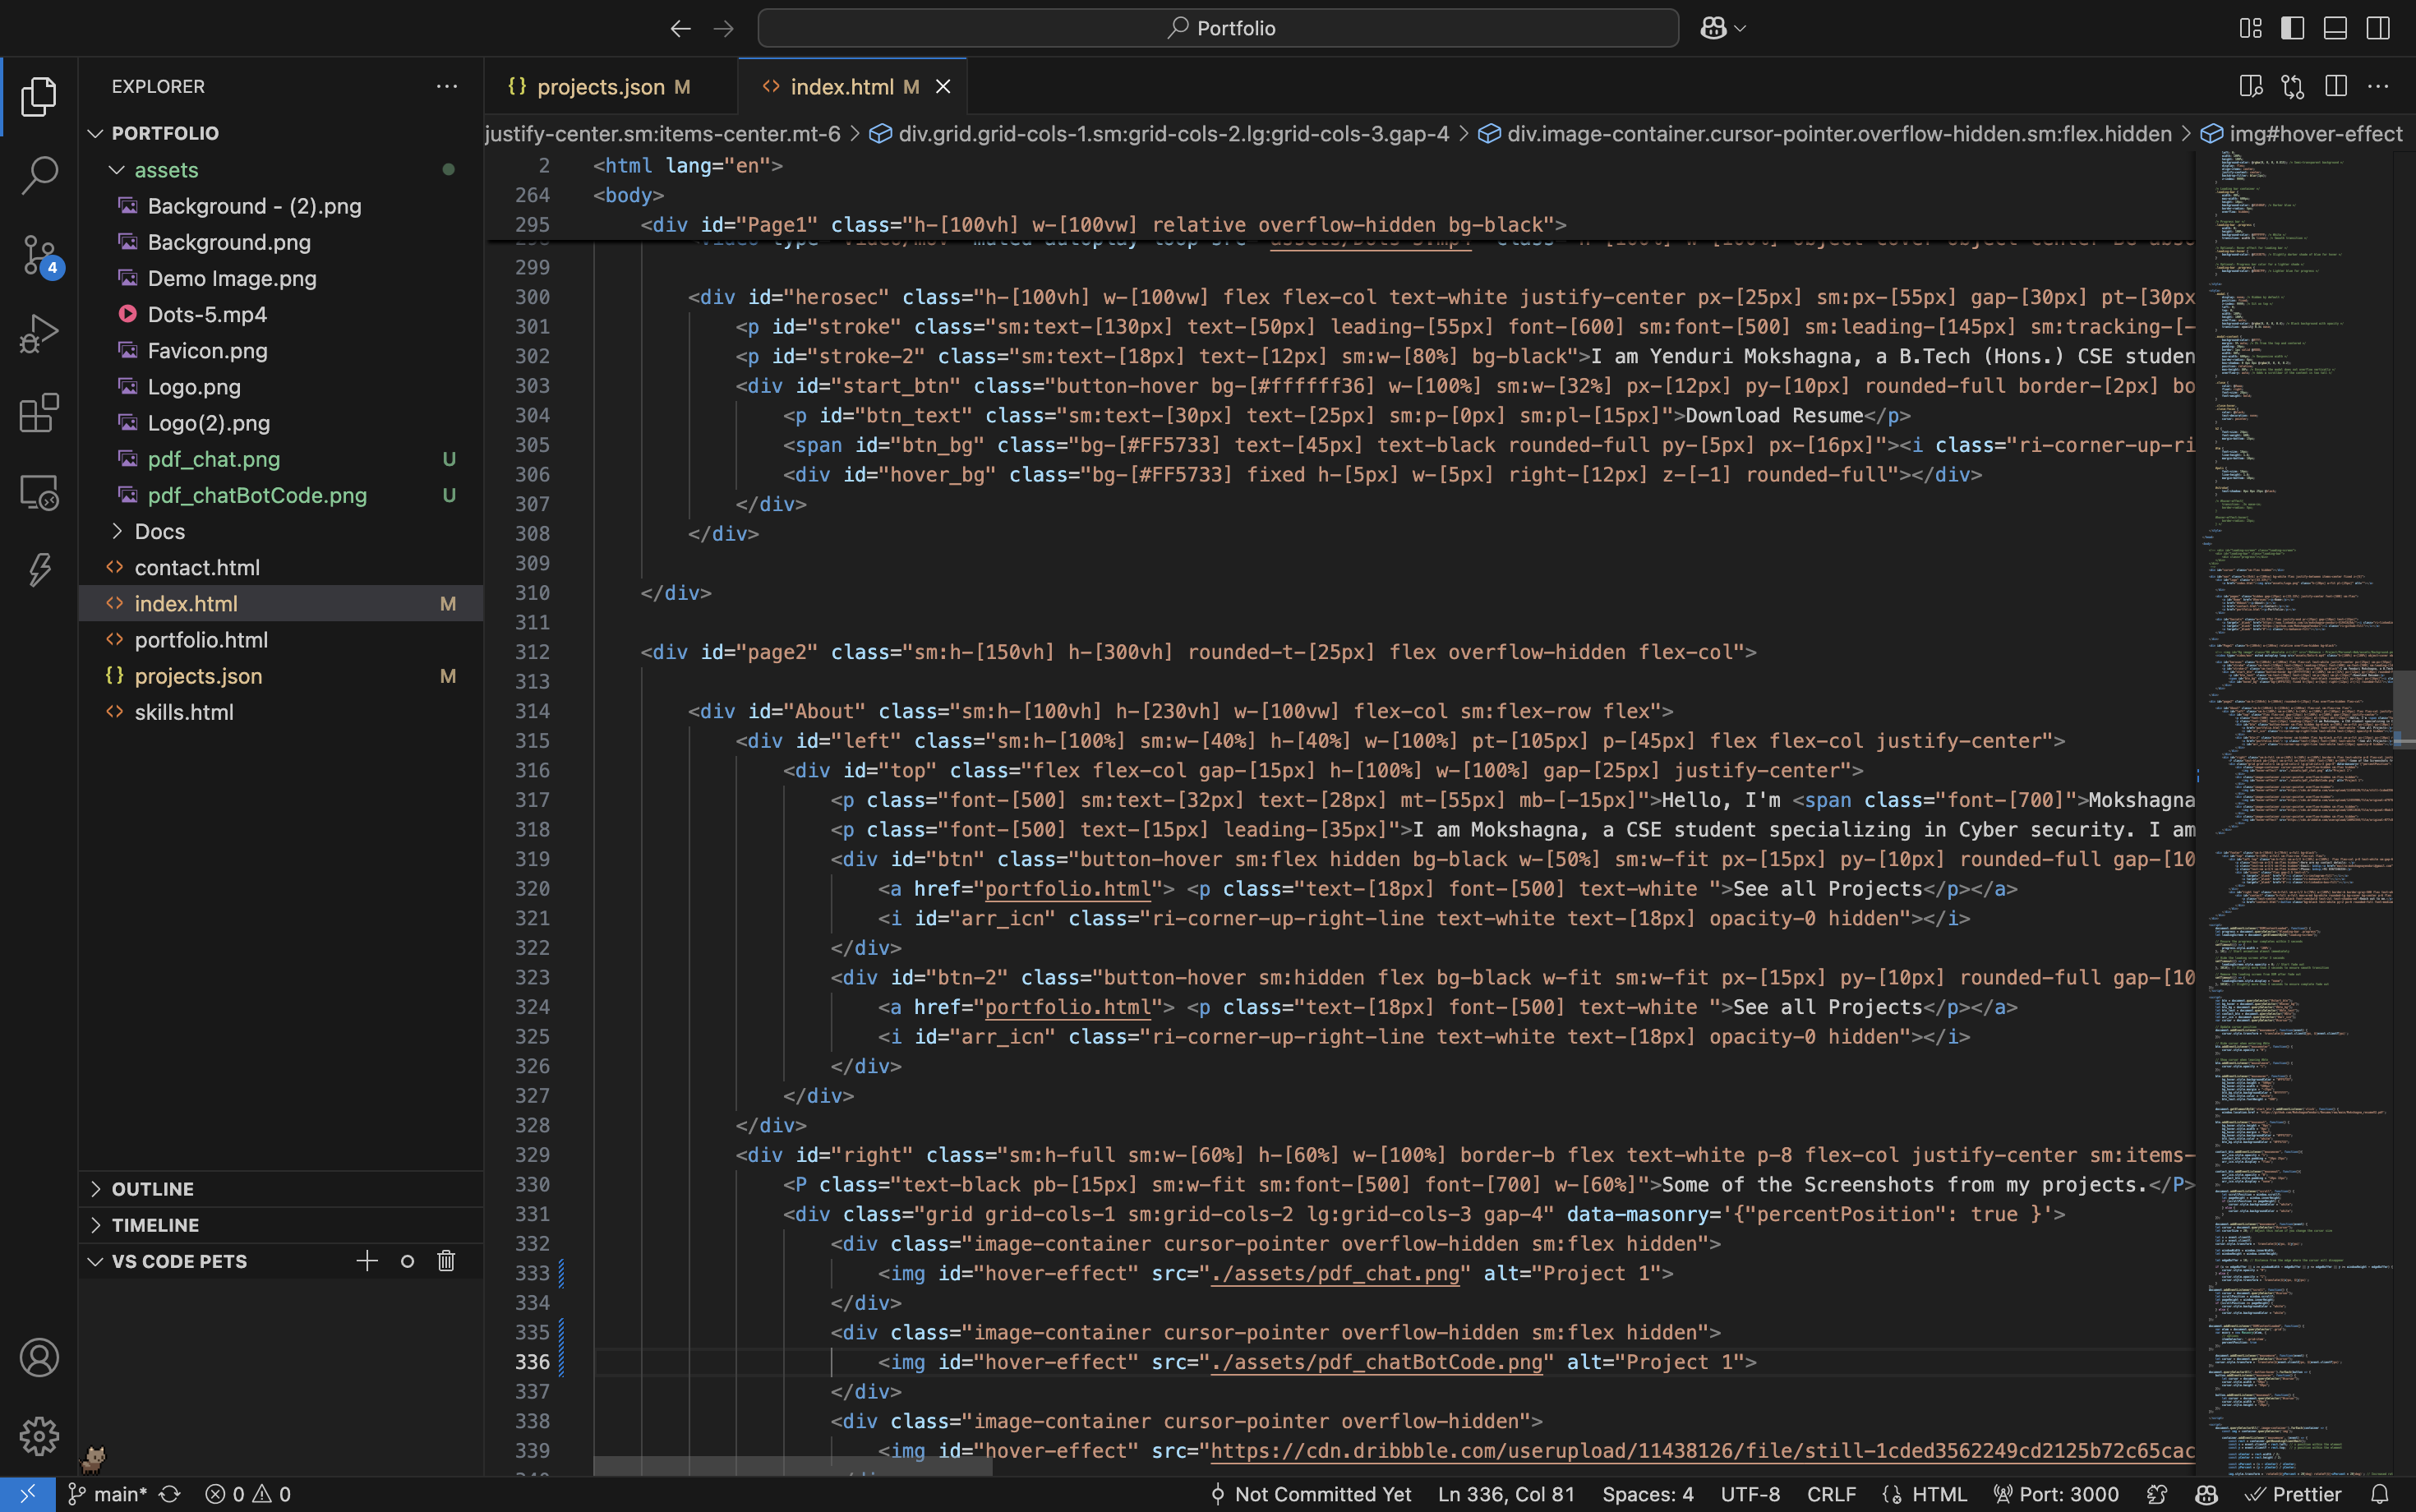Open the div.image-container breadcrumb item

pyautogui.click(x=1826, y=134)
